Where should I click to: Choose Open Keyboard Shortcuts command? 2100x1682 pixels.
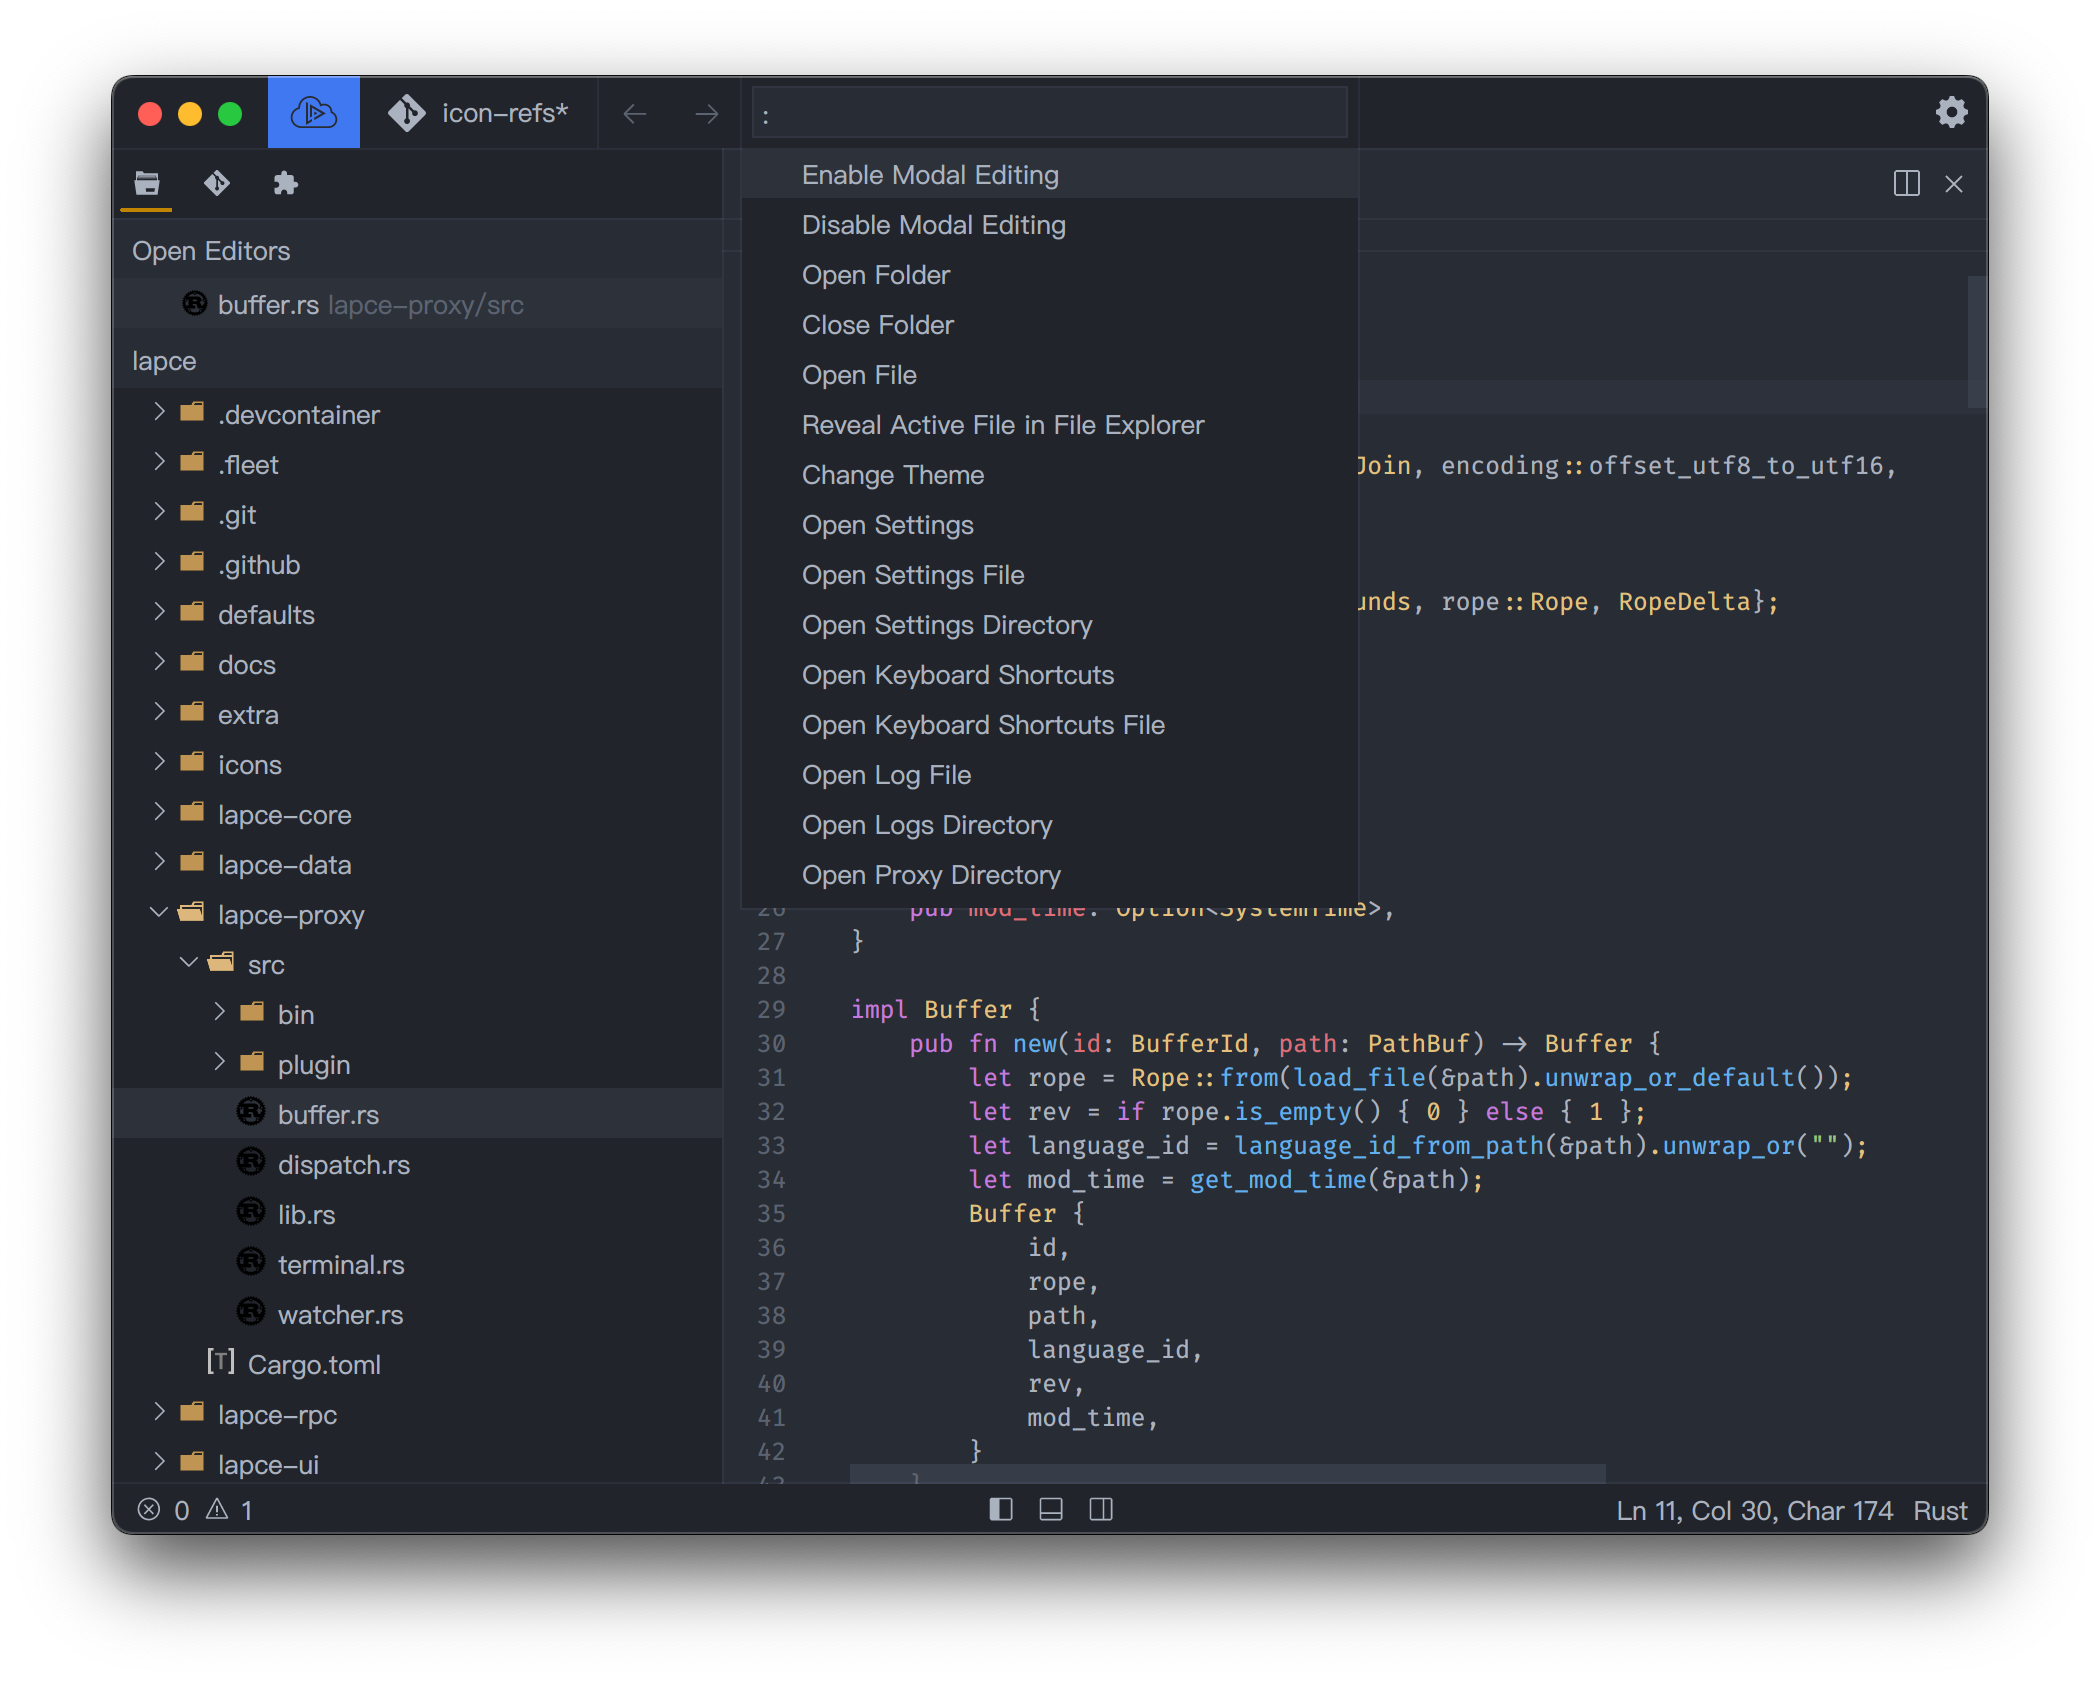[x=957, y=675]
